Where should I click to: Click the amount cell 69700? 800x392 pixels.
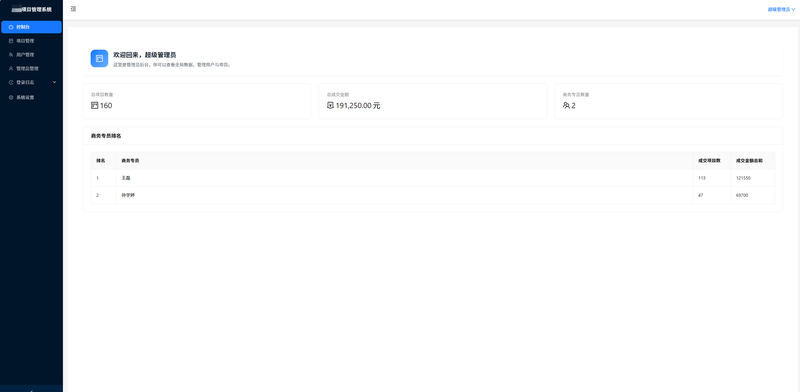tap(742, 195)
